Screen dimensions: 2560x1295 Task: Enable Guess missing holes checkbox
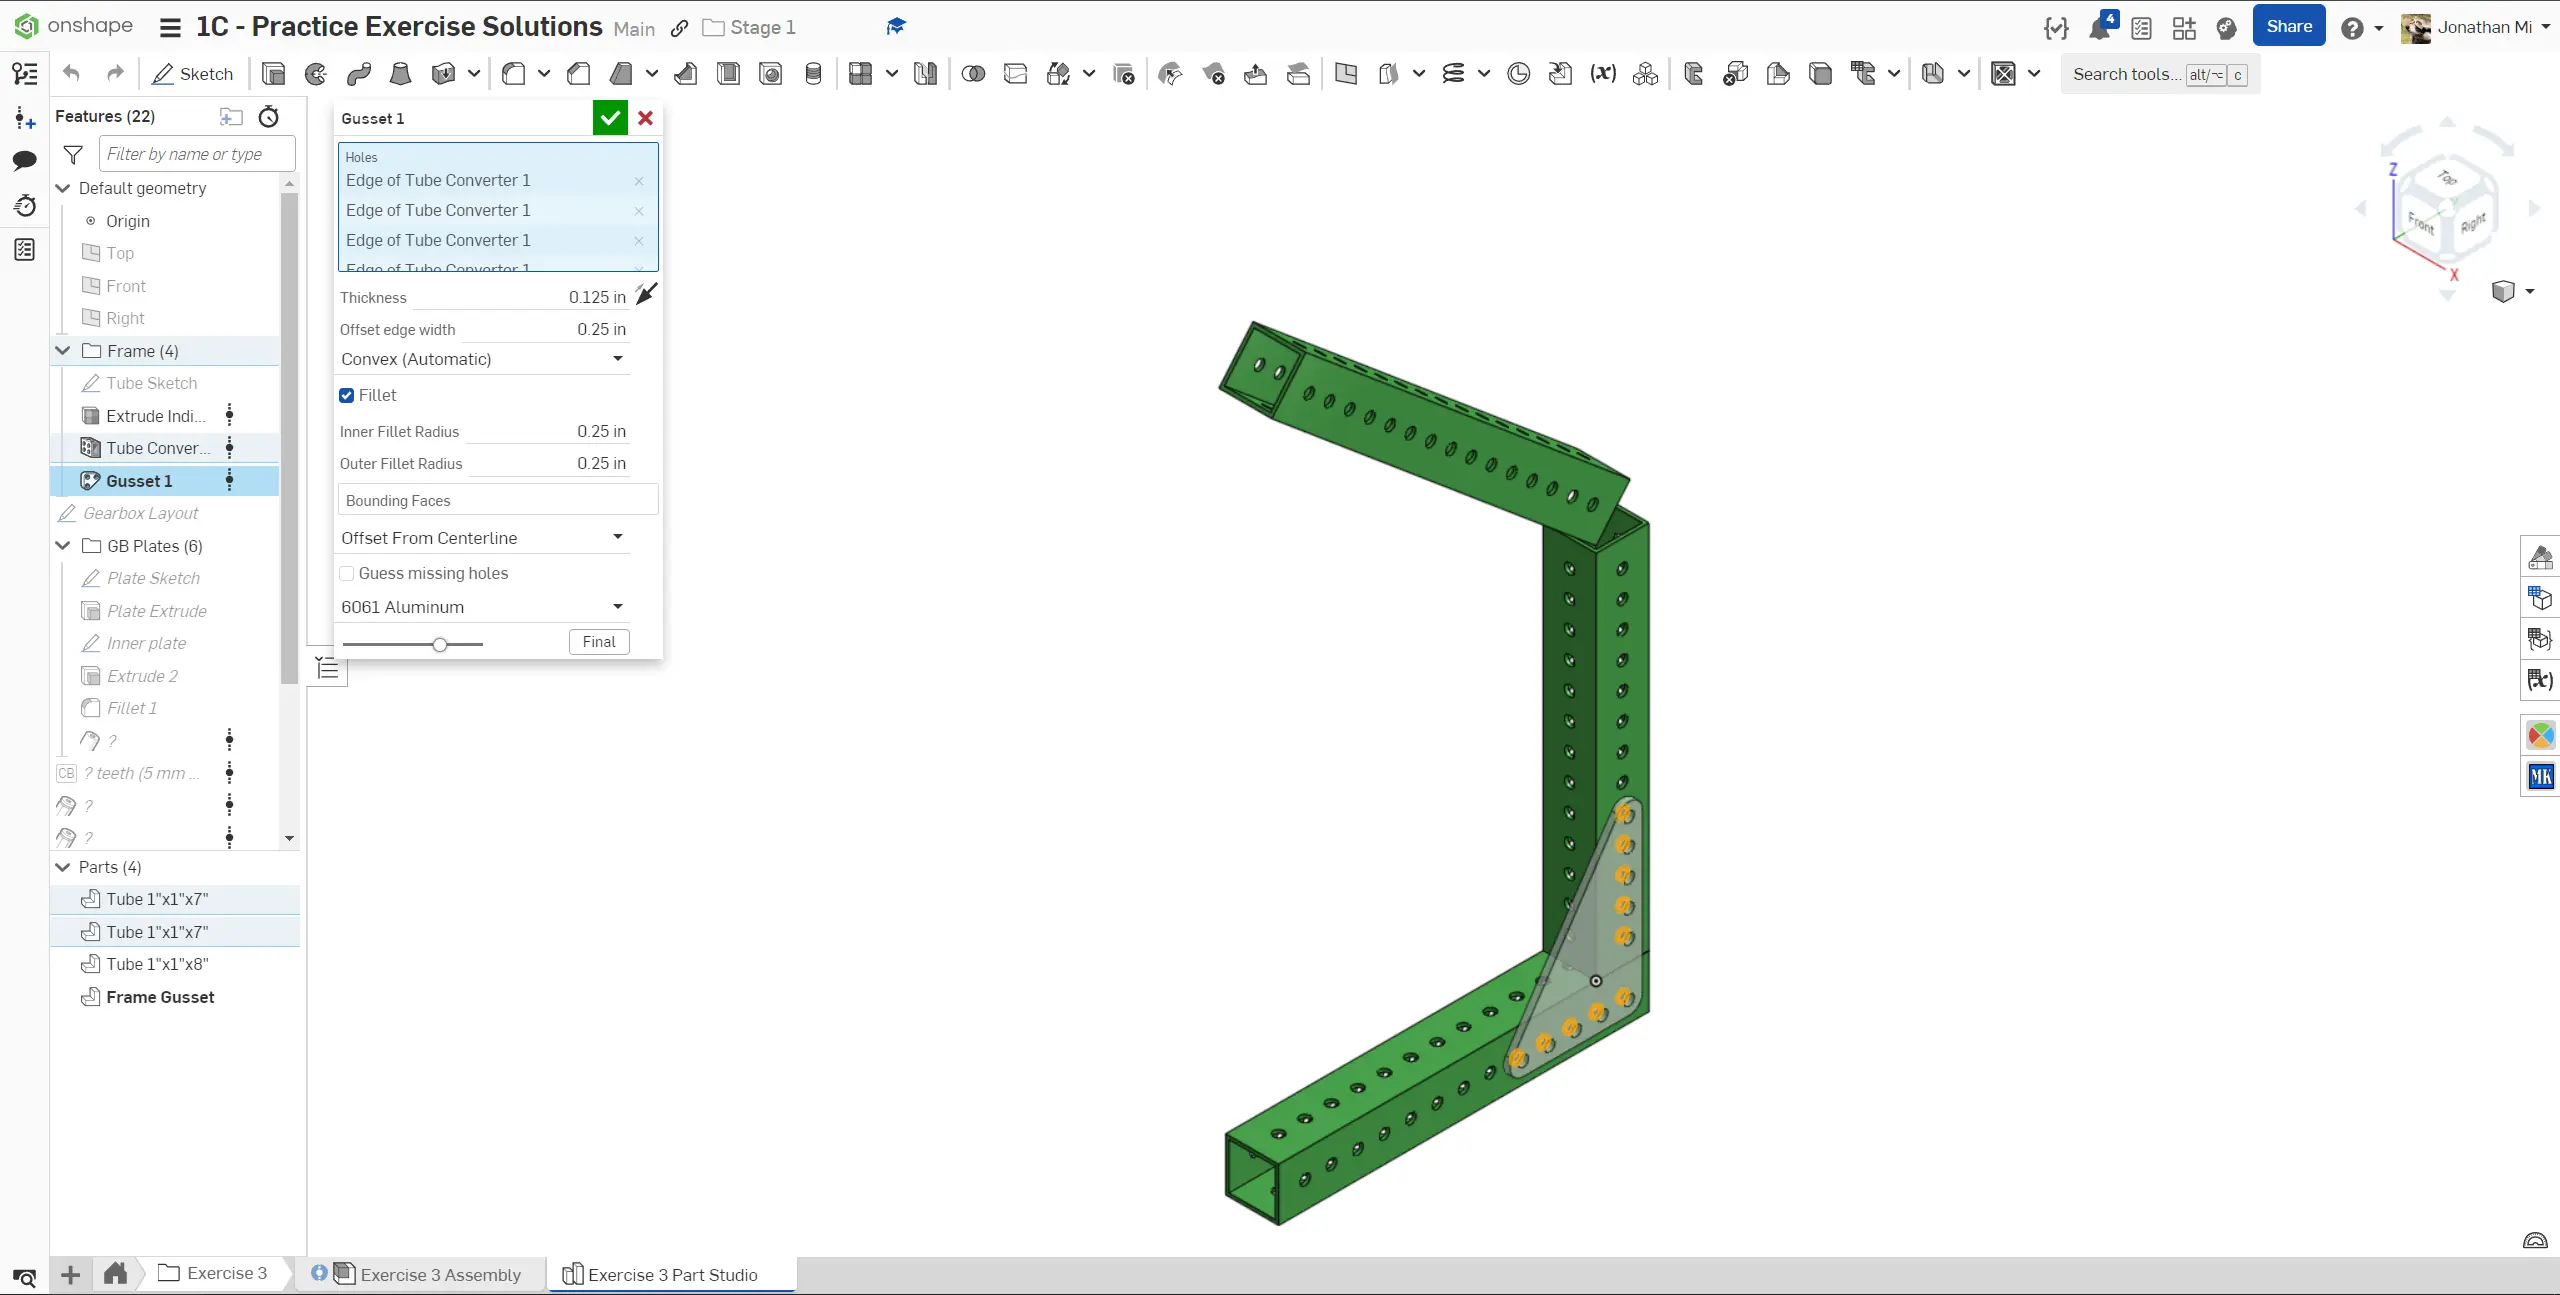[347, 573]
